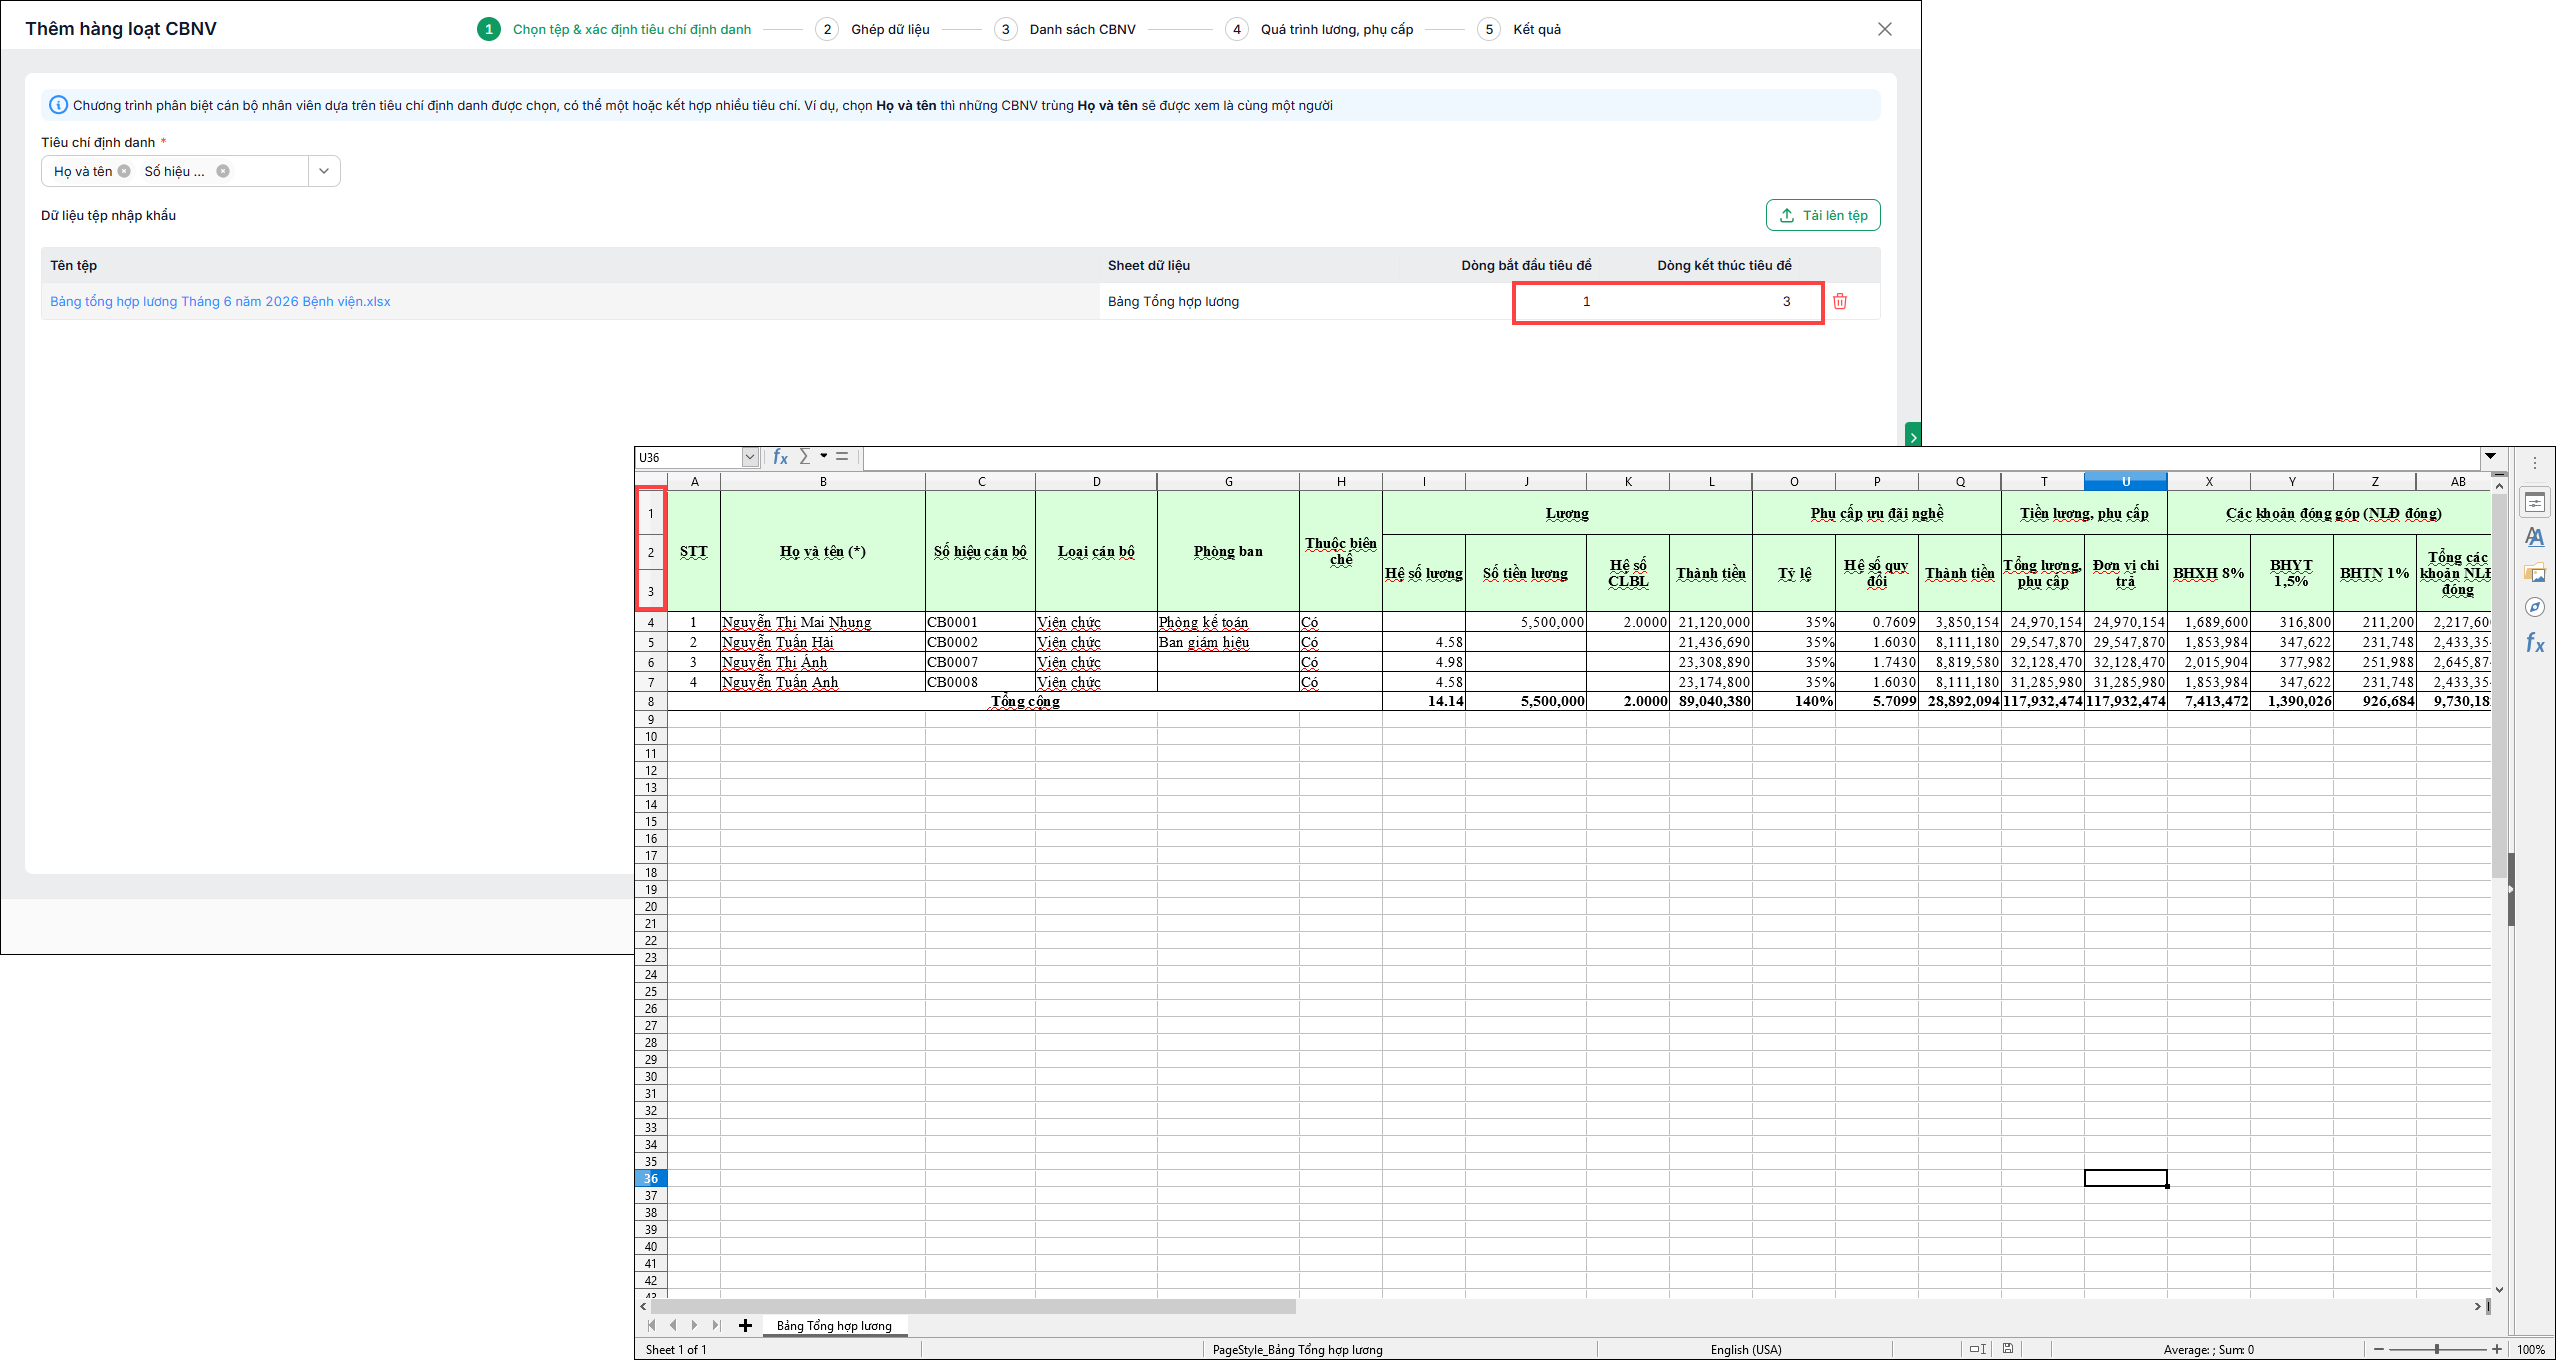This screenshot has width=2556, height=1360.
Task: Adjust the spreadsheet zoom slider
Action: [2437, 1349]
